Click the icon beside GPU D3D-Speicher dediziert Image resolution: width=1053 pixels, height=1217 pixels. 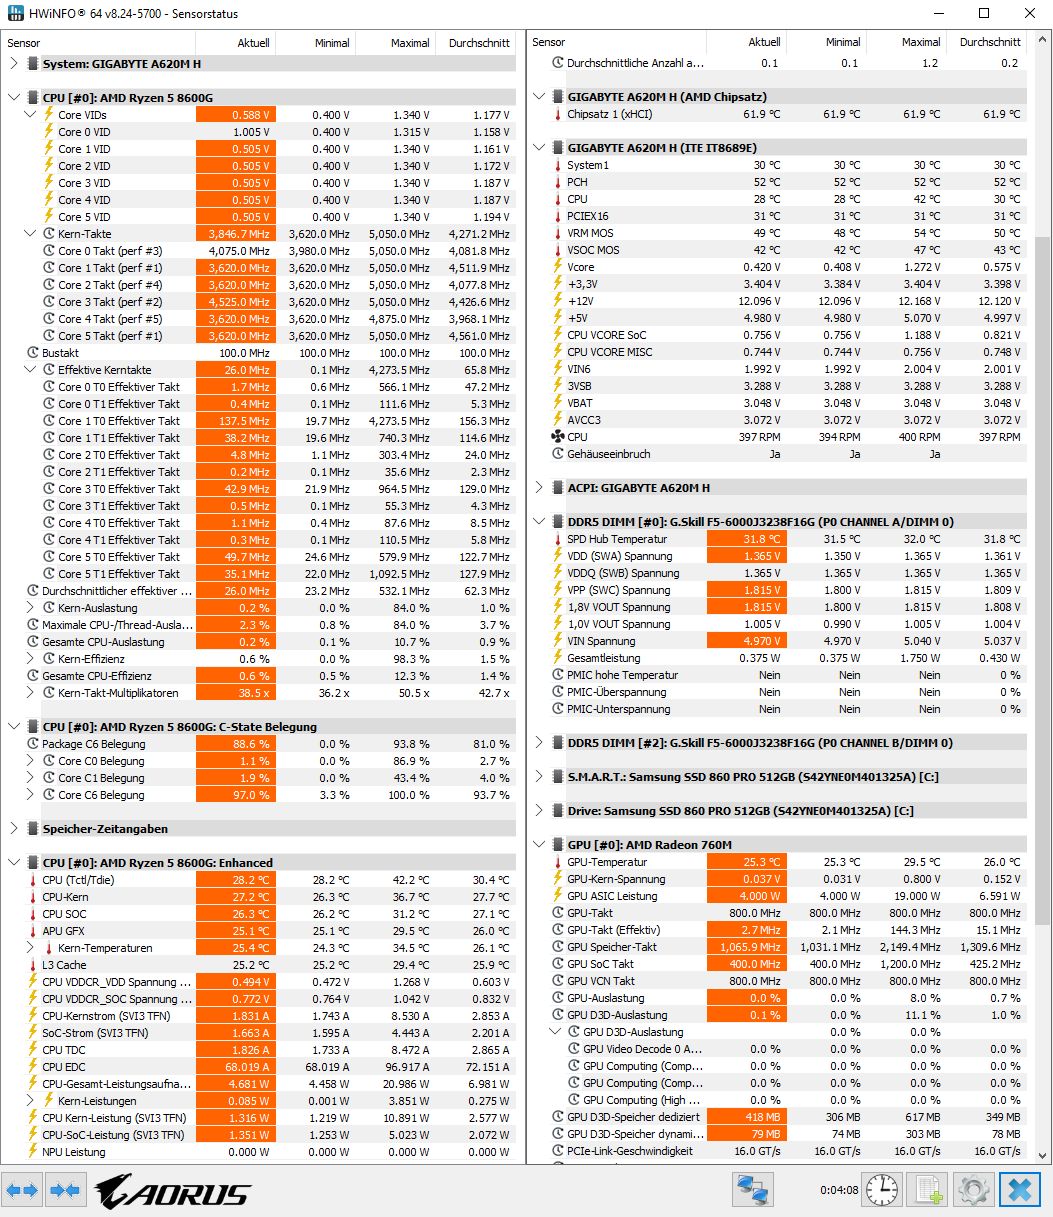click(x=558, y=1117)
